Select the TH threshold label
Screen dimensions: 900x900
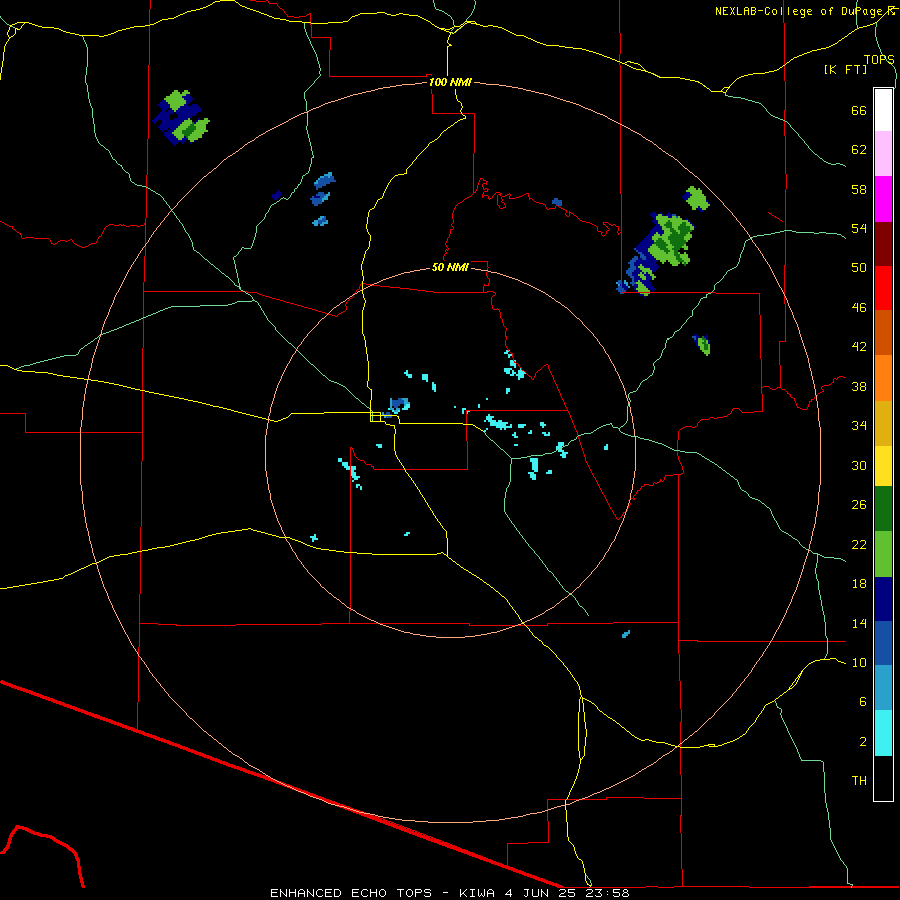859,780
